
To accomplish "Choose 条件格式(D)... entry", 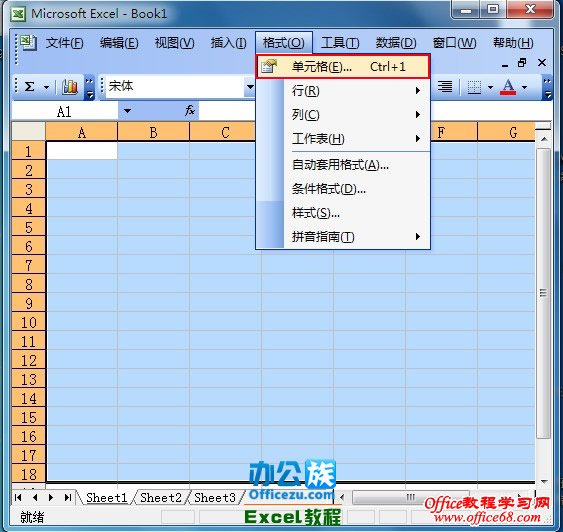I will pyautogui.click(x=343, y=189).
